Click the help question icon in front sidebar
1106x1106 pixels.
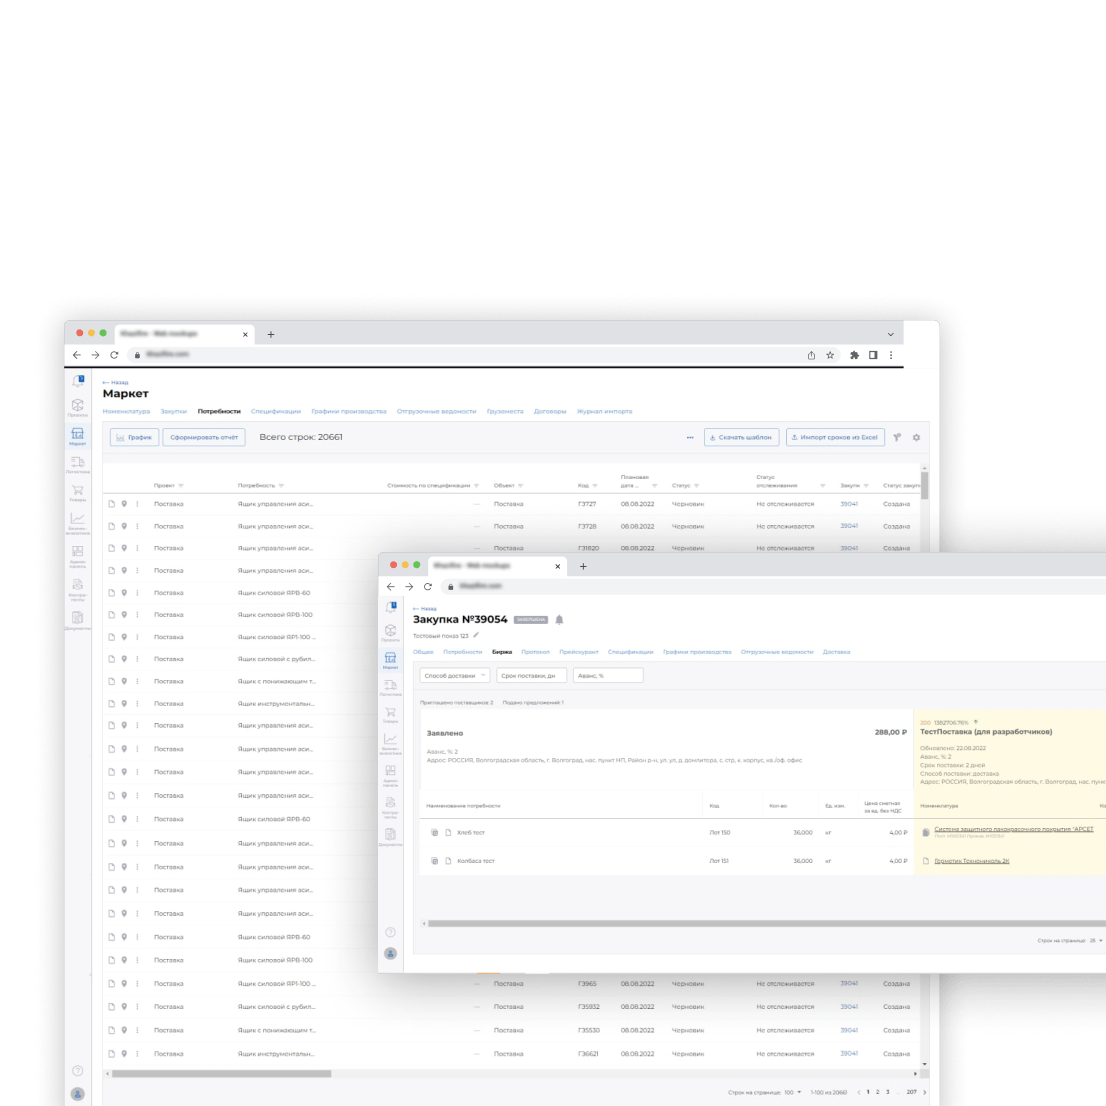[x=390, y=932]
